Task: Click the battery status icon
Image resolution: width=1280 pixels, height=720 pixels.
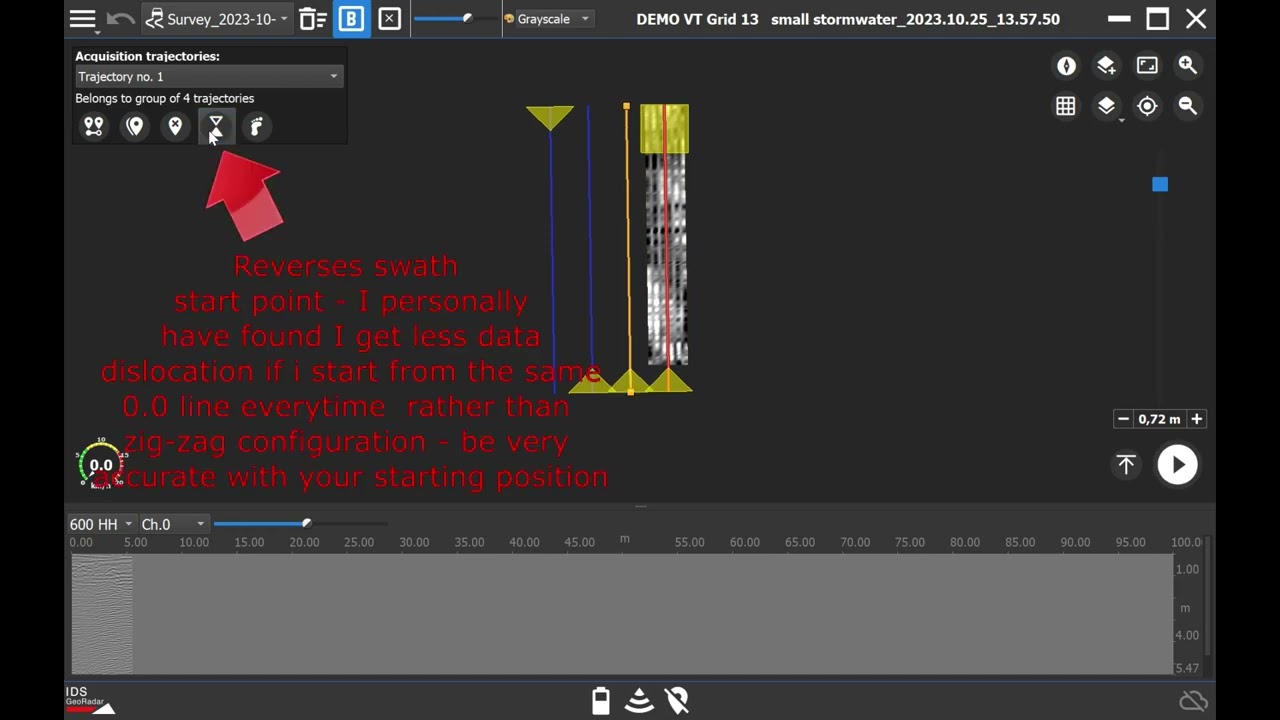Action: pyautogui.click(x=600, y=701)
